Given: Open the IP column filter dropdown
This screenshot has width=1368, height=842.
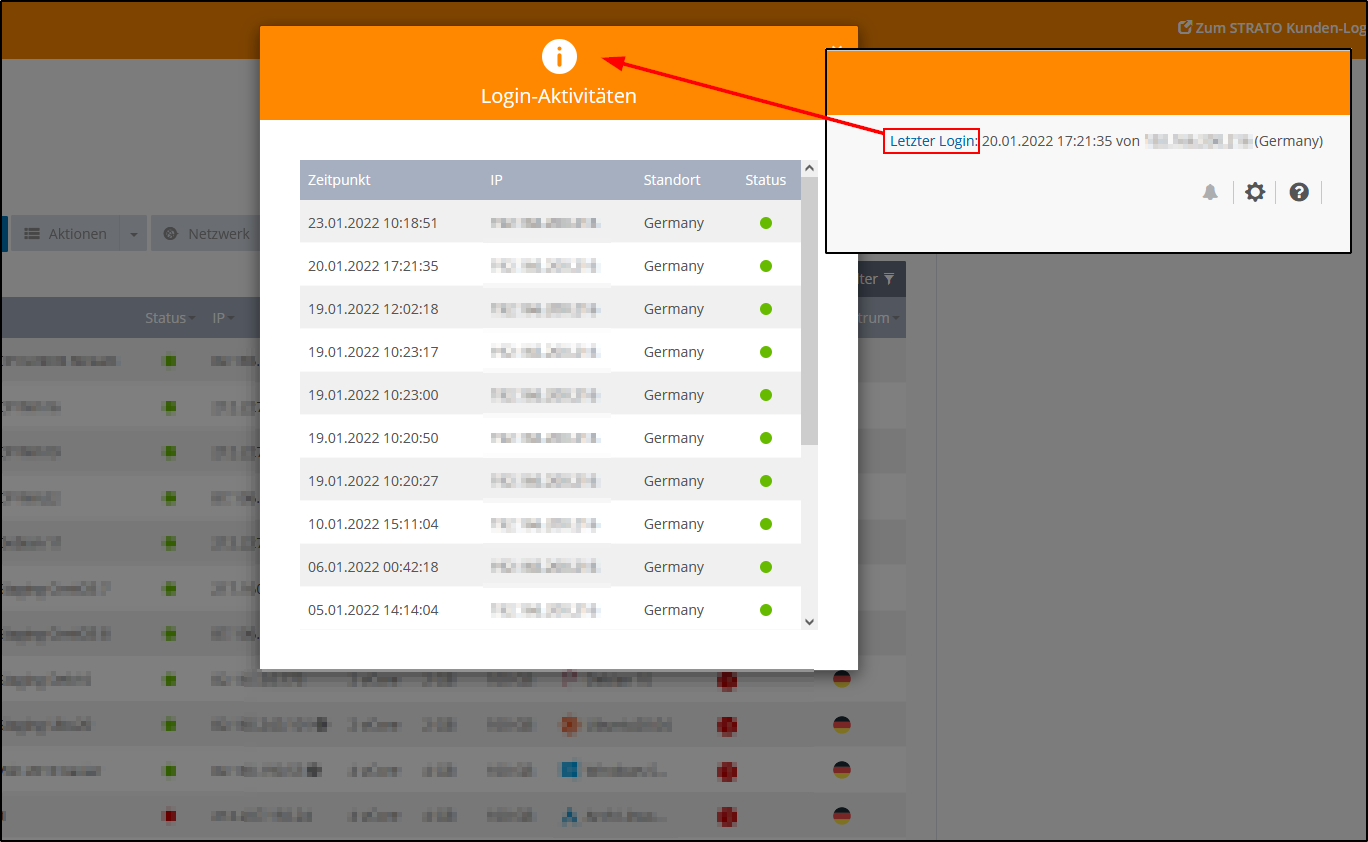Looking at the screenshot, I should coord(233,317).
